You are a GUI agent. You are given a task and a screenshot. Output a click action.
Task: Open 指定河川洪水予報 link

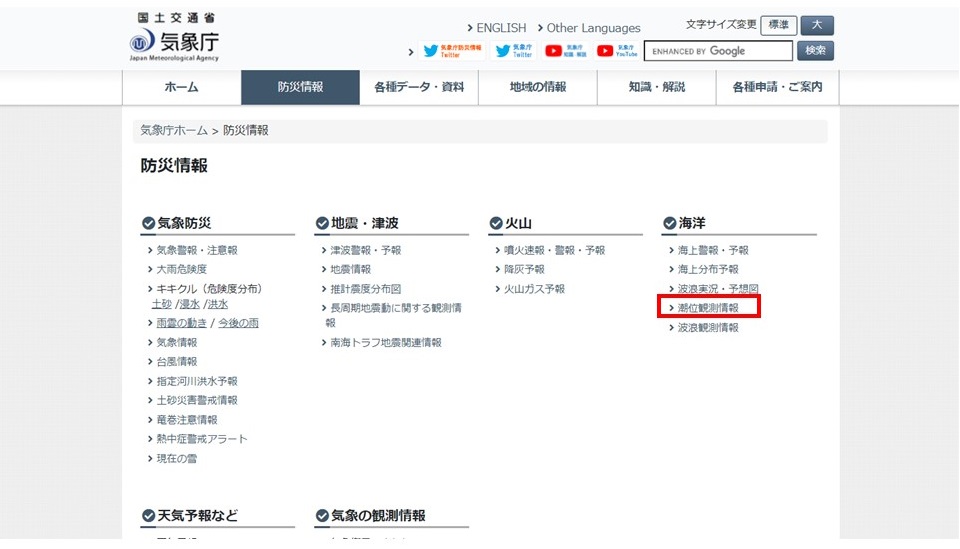point(197,381)
